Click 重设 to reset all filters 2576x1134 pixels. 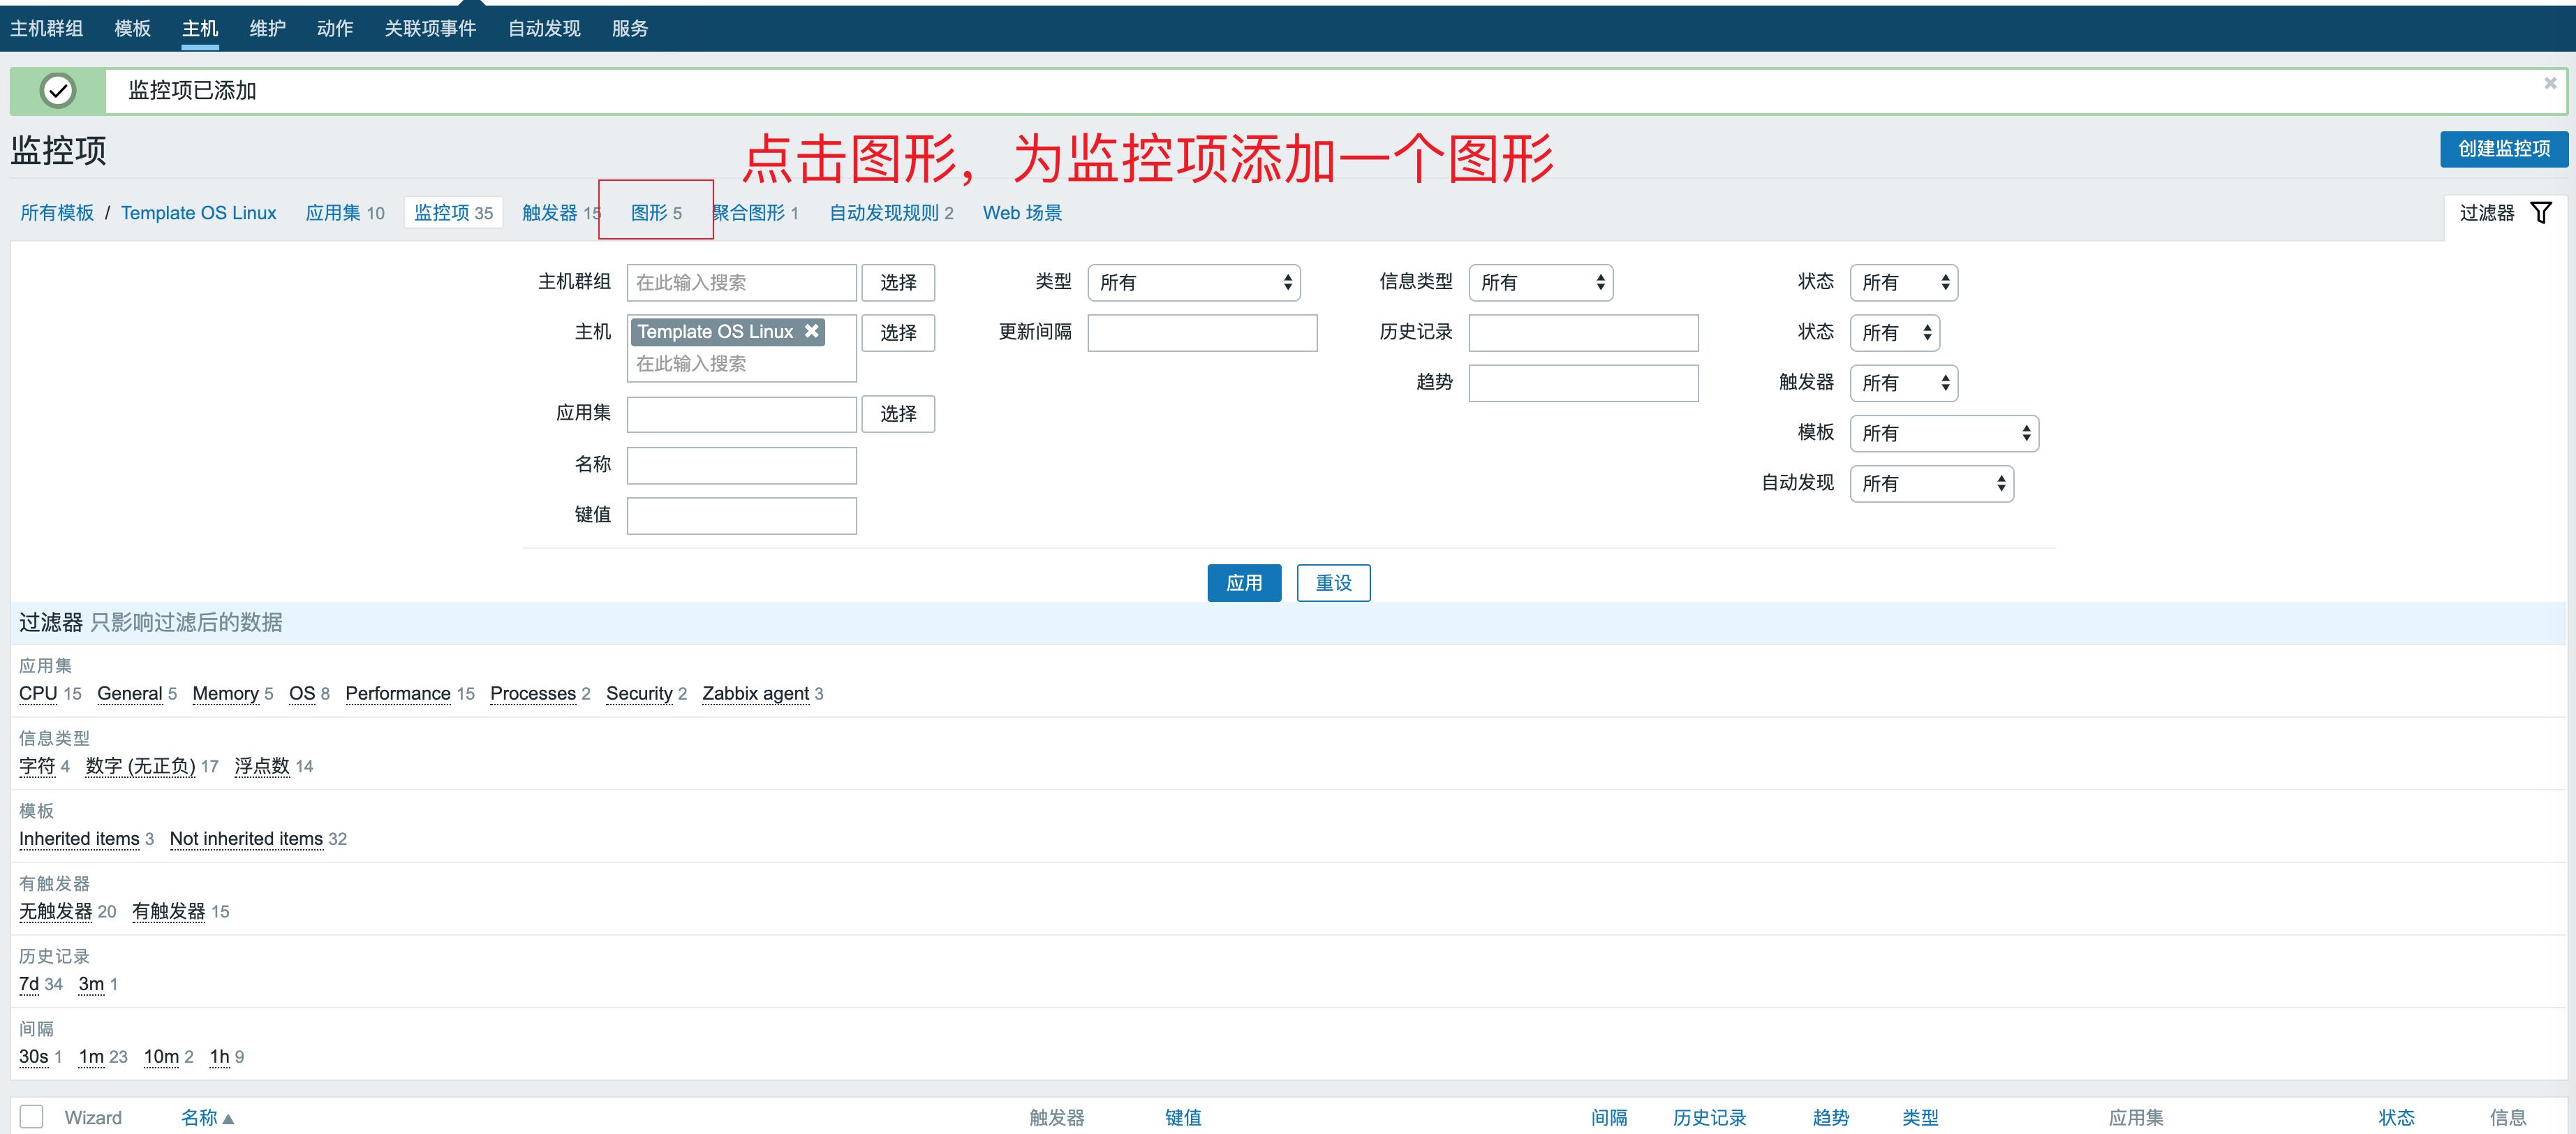1334,582
